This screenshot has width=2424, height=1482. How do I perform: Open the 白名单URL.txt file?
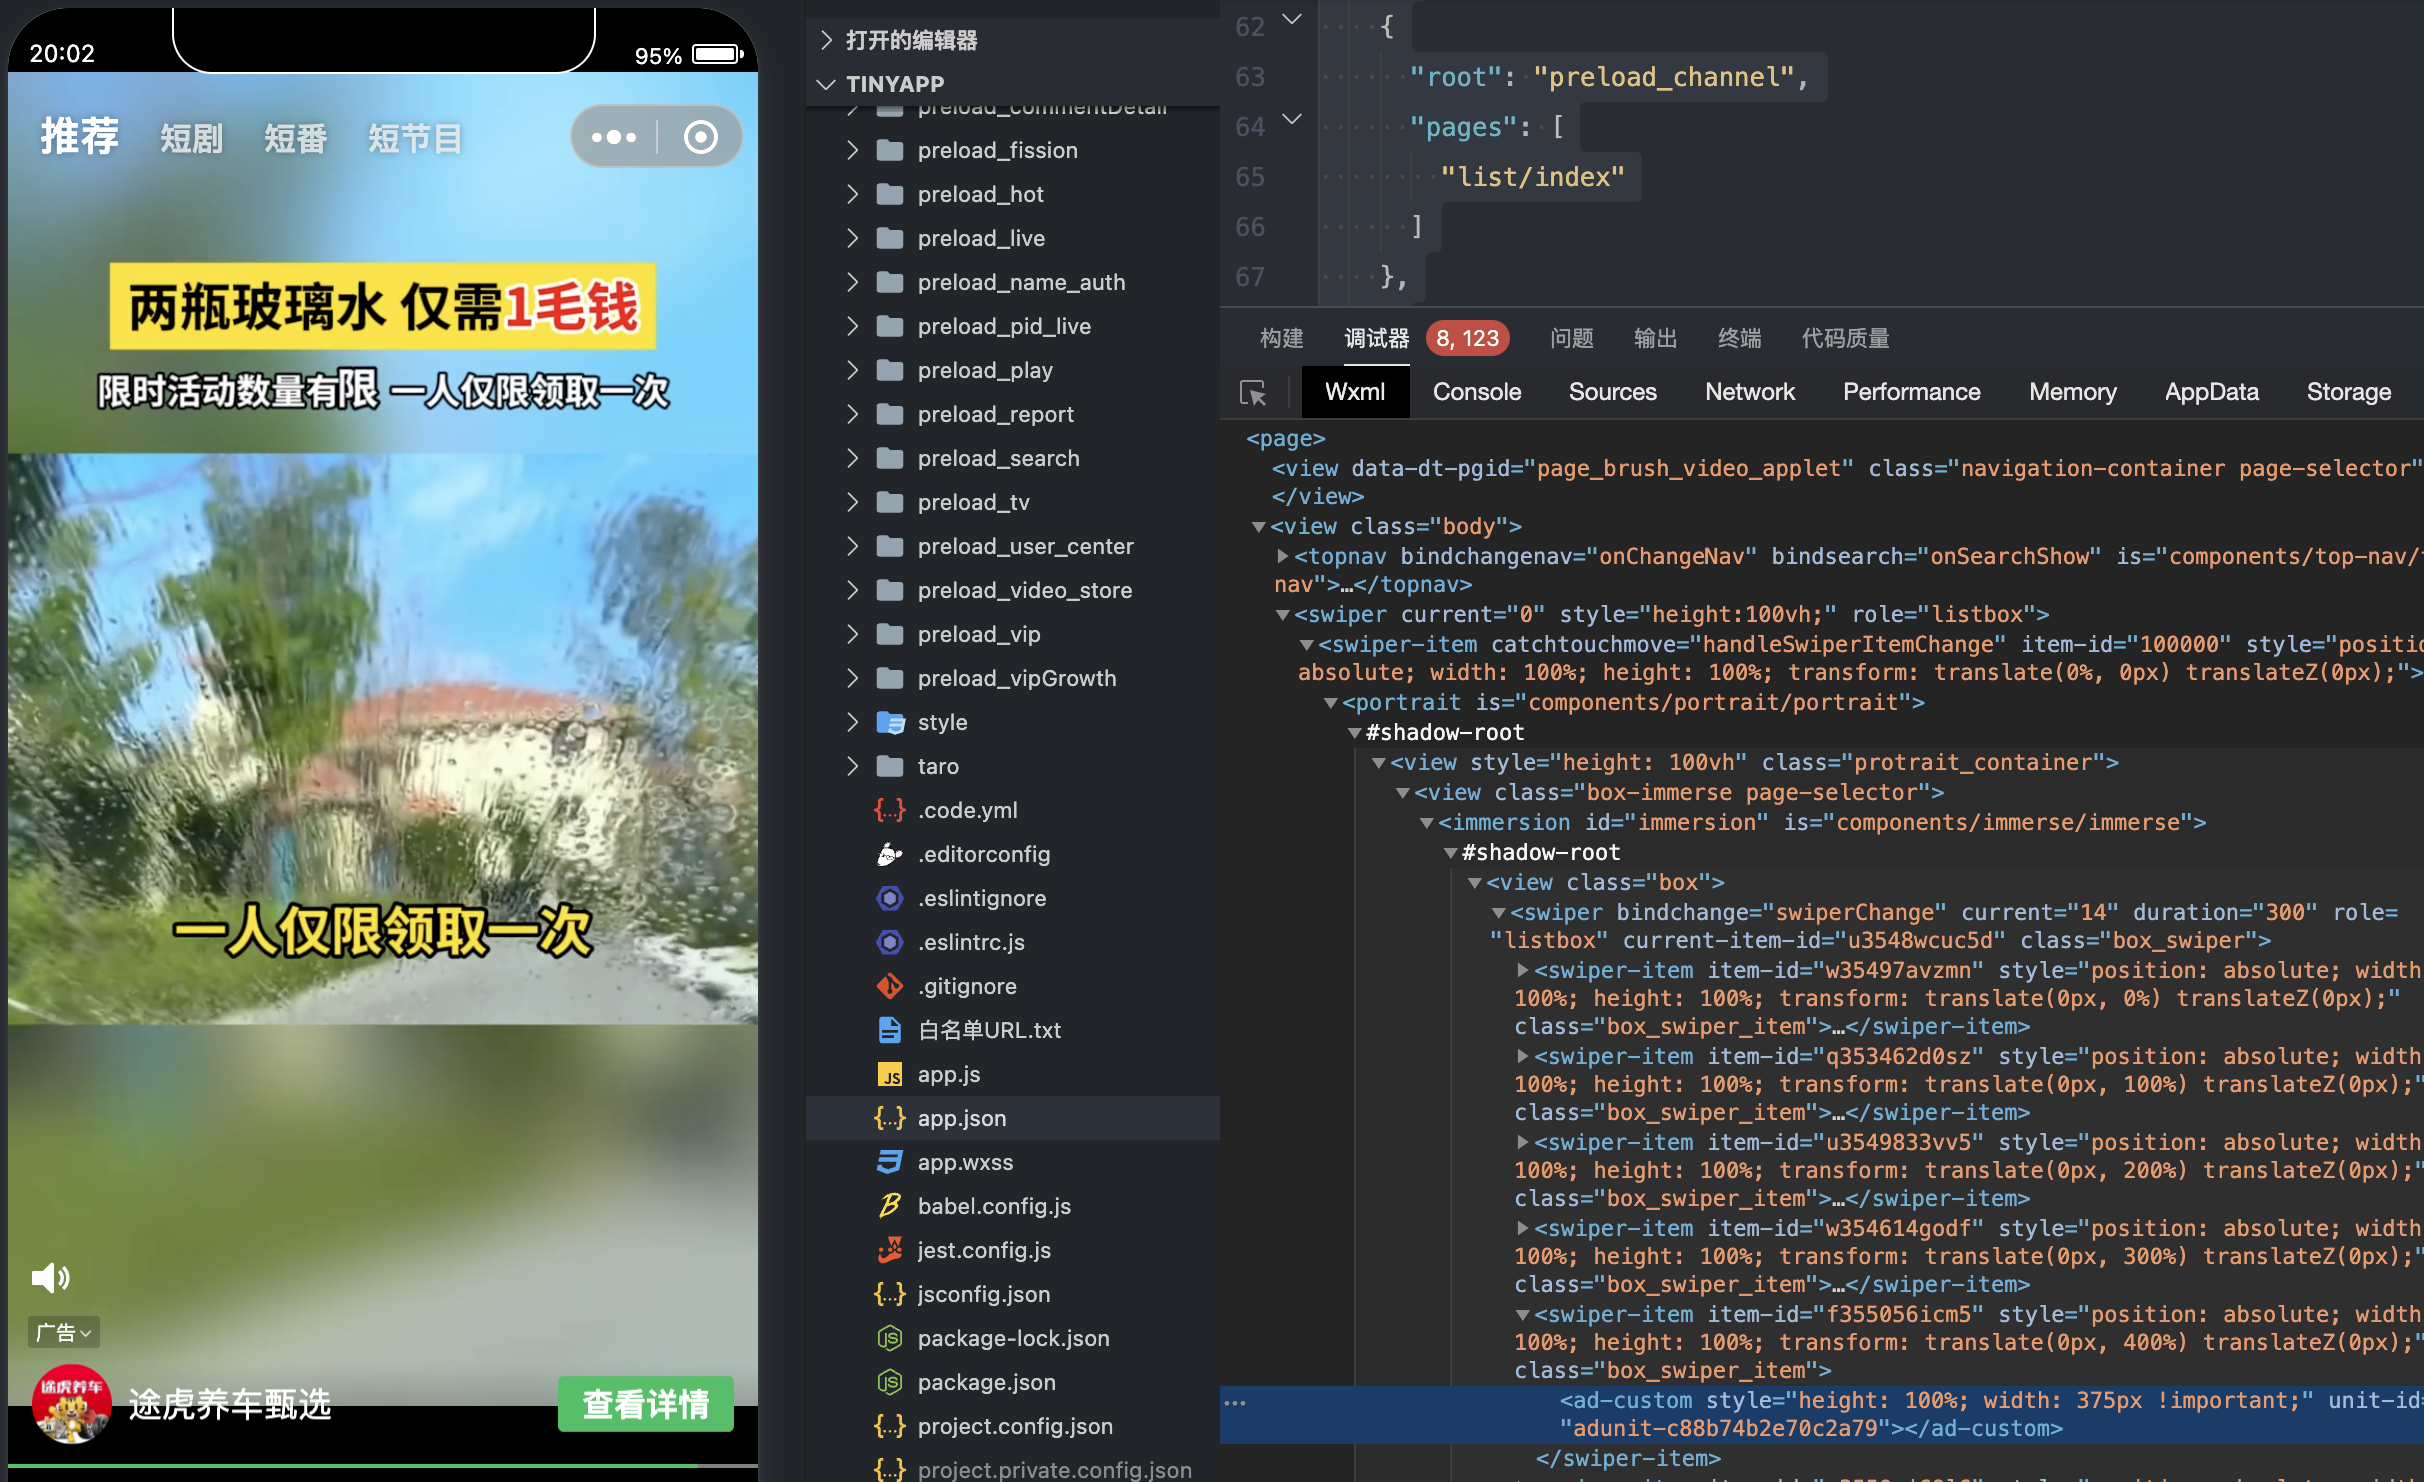(989, 1030)
